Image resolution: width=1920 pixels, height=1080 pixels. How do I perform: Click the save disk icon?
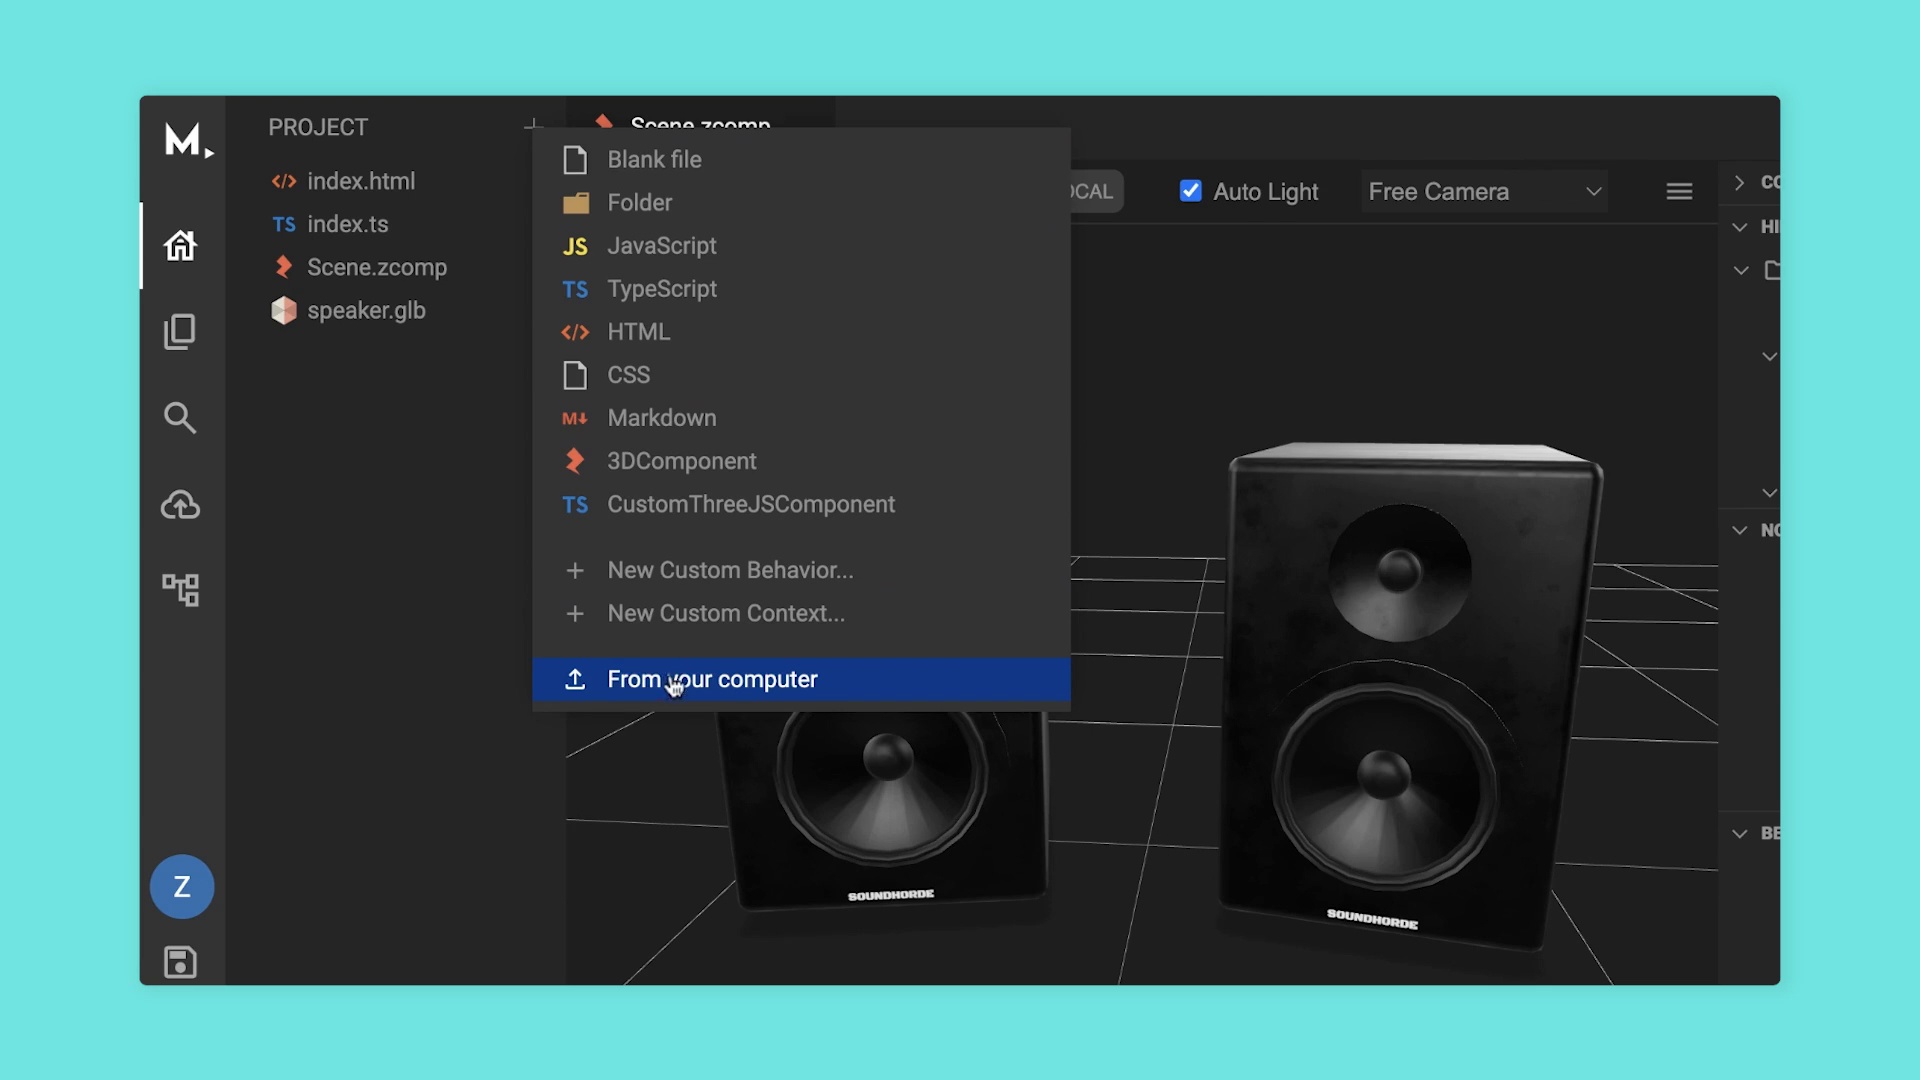[x=180, y=962]
